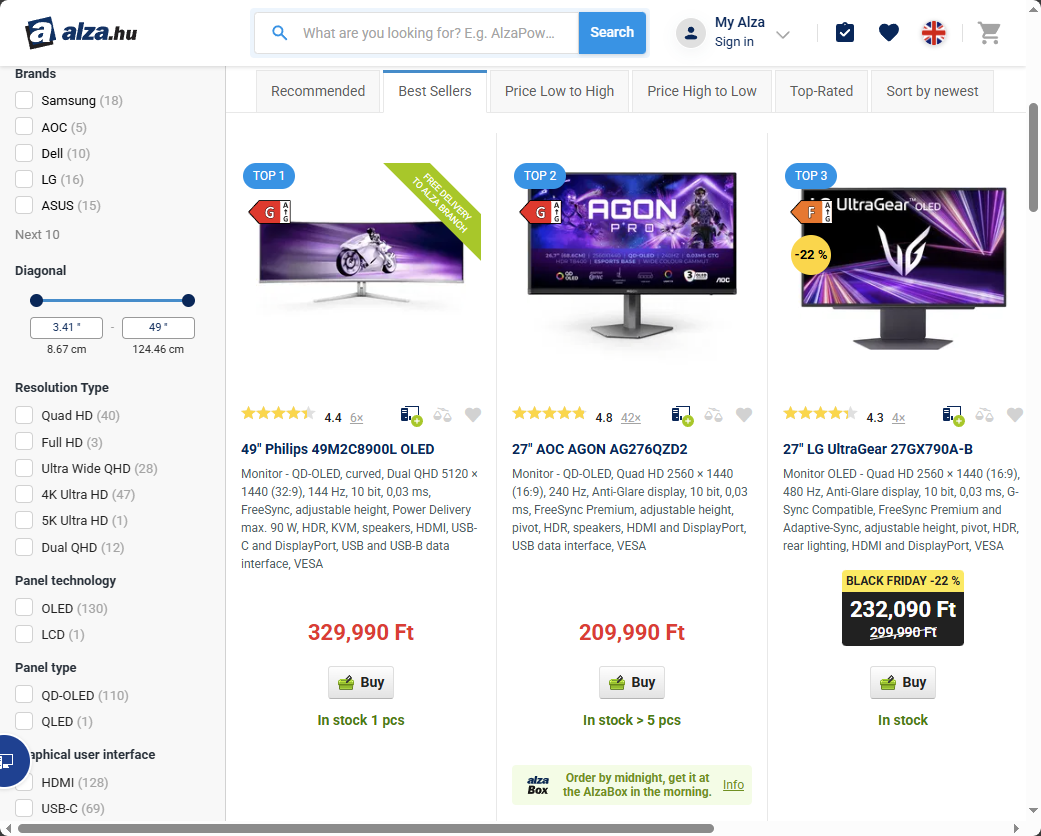Open the clipboard checklist orders icon
Viewport: 1041px width, 836px height.
coord(844,32)
